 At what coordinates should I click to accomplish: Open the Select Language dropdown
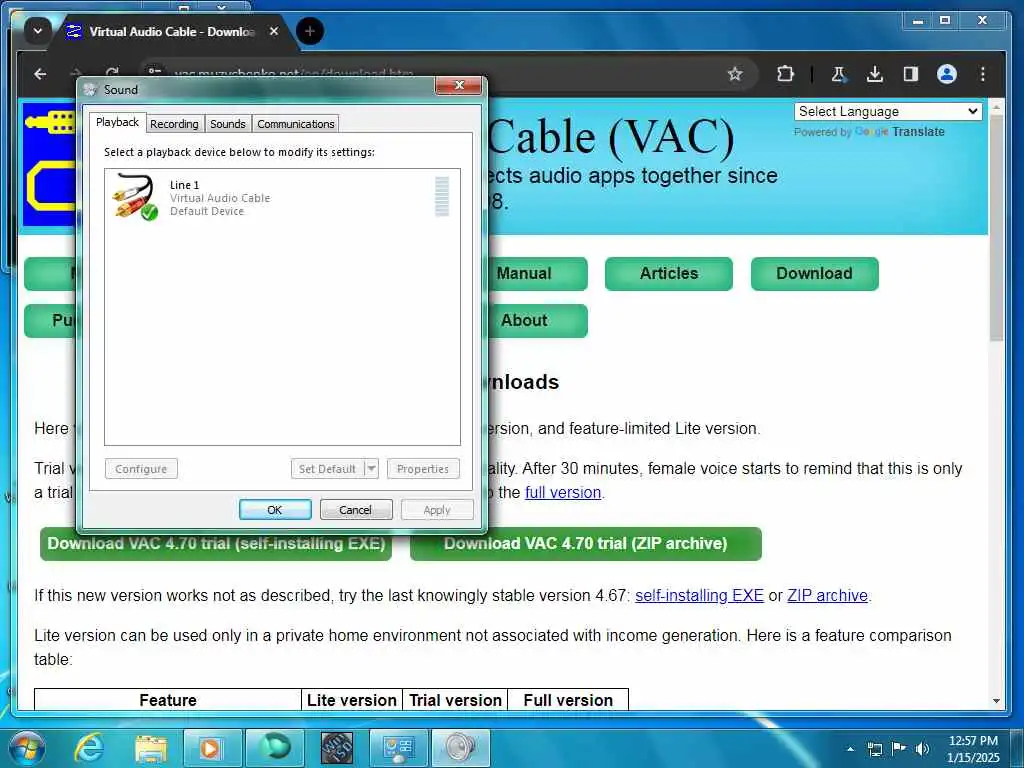point(888,112)
